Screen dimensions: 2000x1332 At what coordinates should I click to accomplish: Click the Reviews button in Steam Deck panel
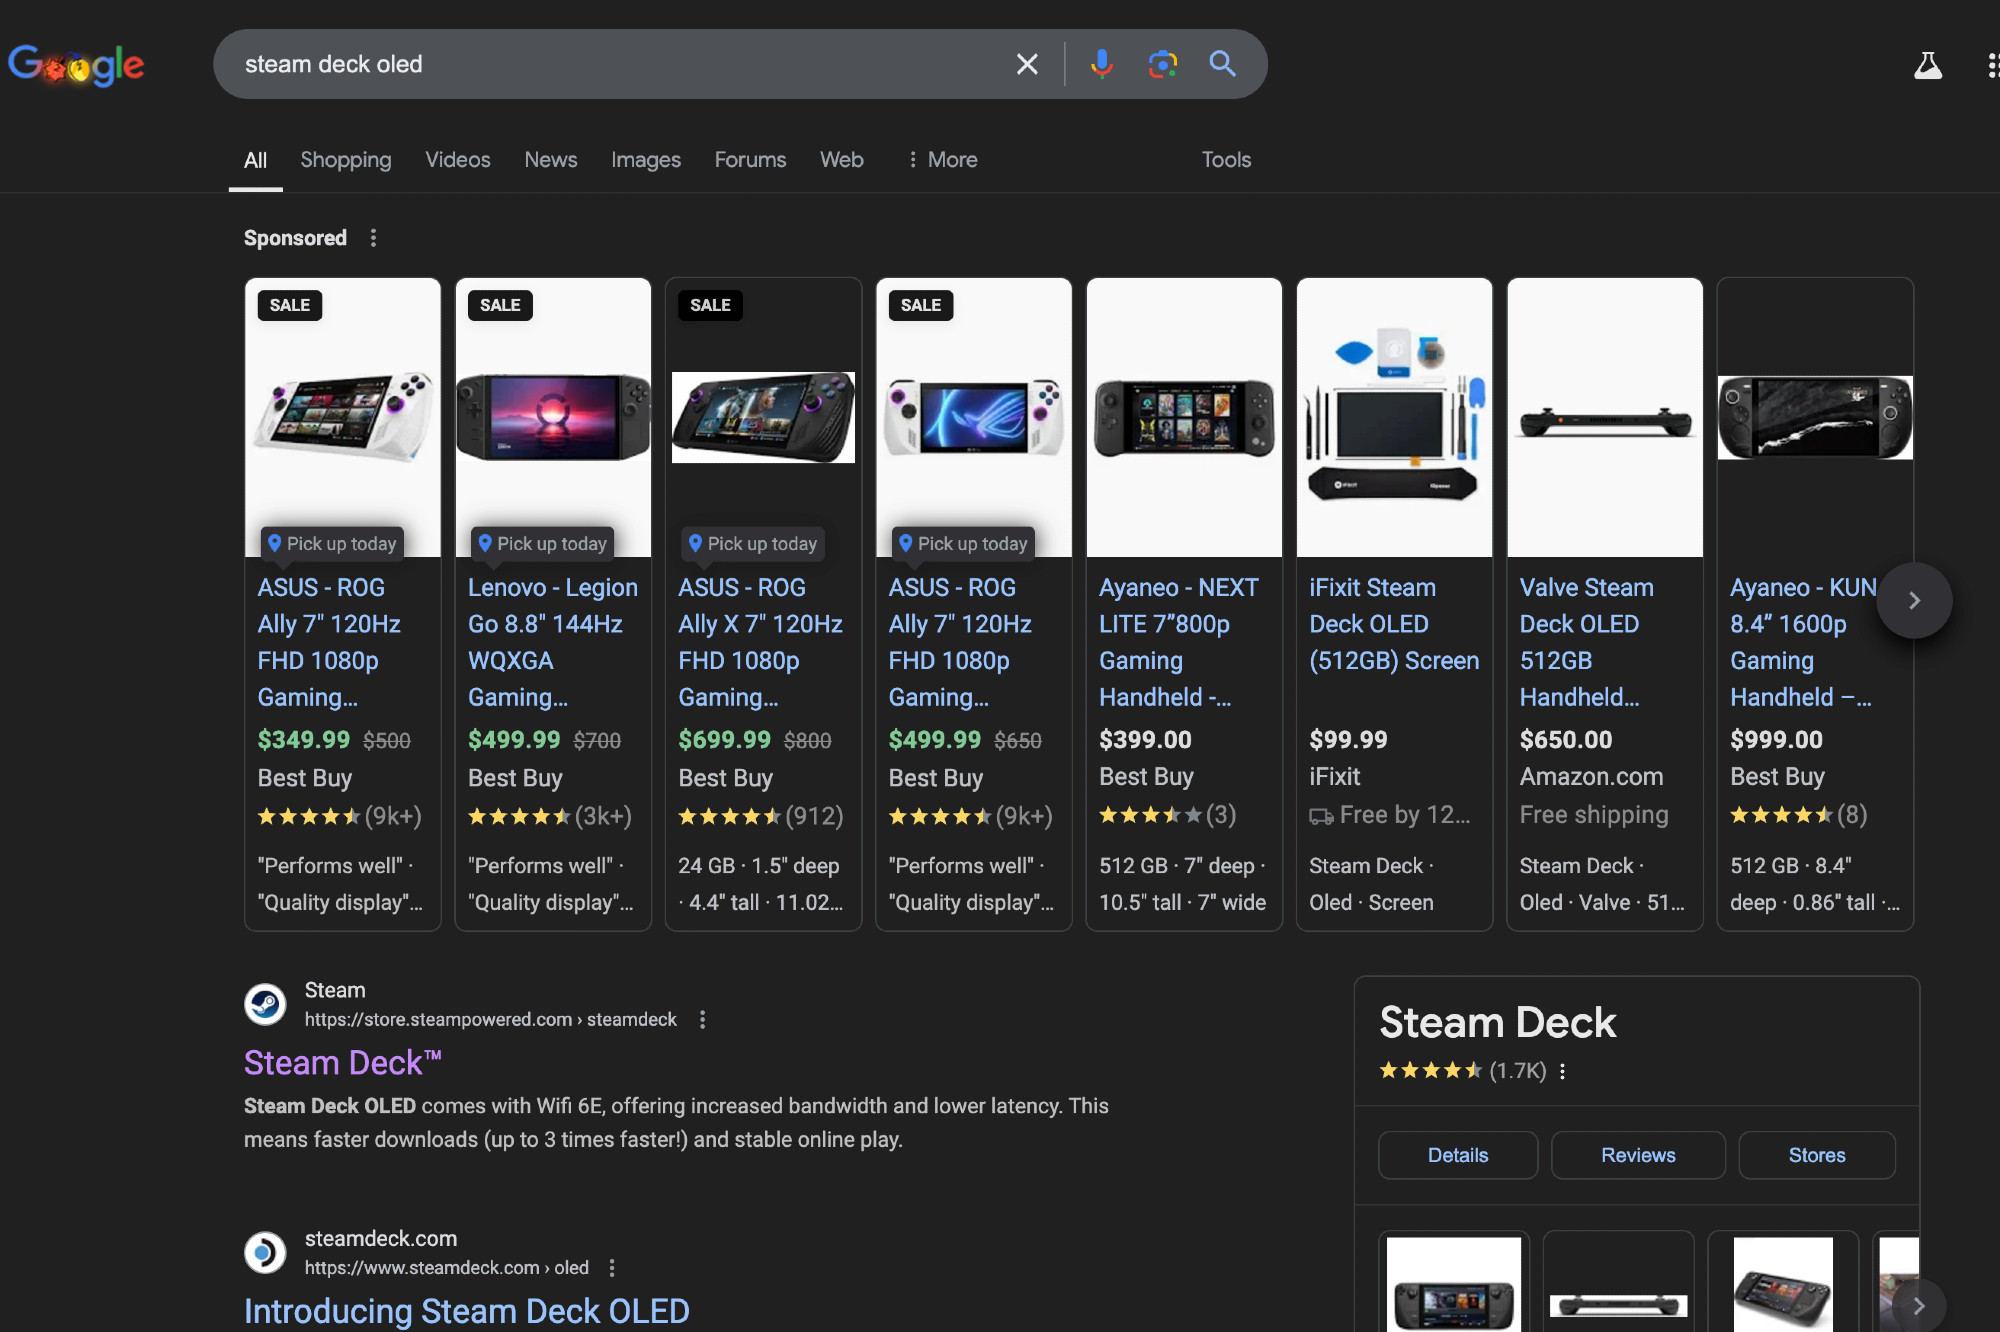pyautogui.click(x=1638, y=1155)
